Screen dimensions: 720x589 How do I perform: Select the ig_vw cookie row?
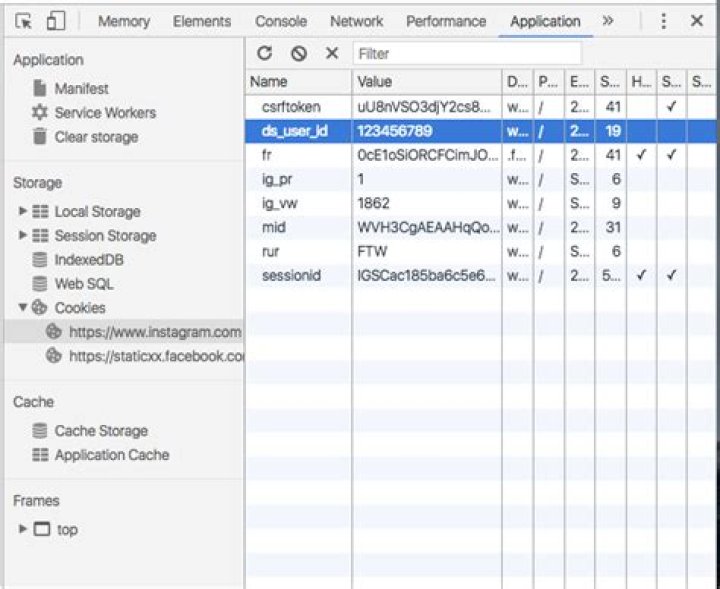(481, 203)
